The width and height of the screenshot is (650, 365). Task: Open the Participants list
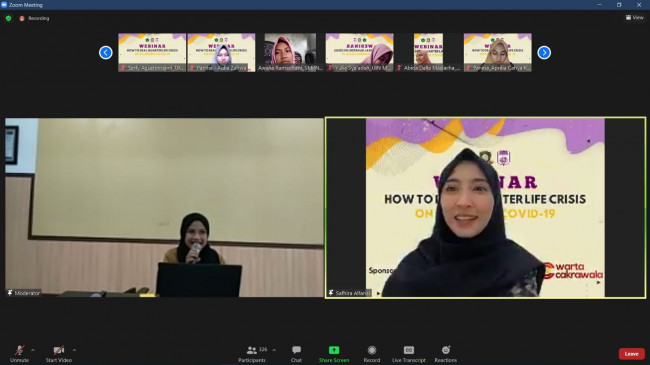click(252, 354)
